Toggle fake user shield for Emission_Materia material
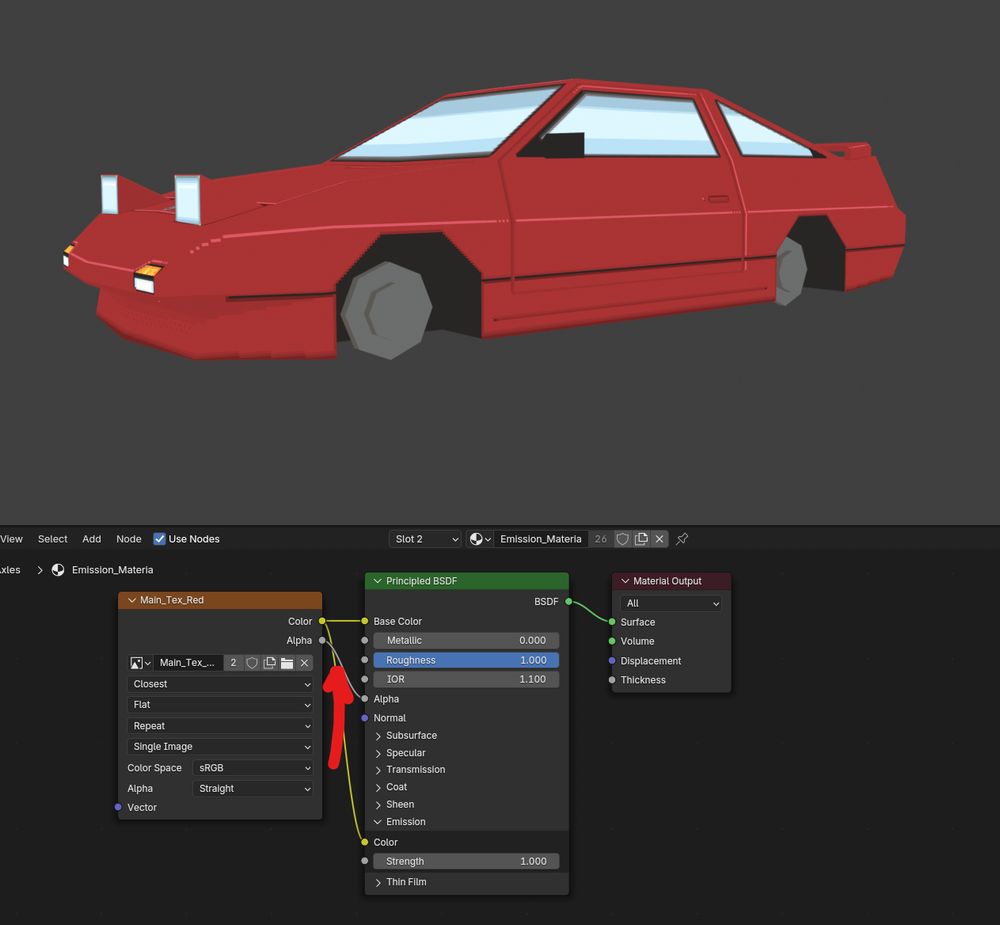 [622, 539]
